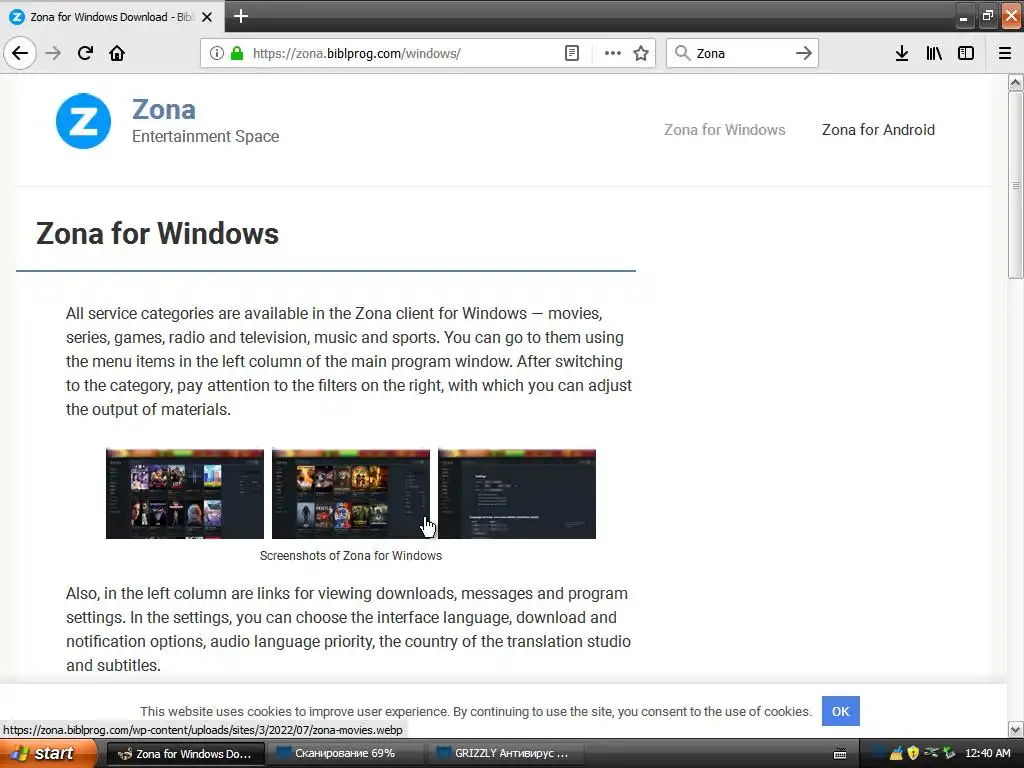Open the browser home page
Viewport: 1024px width, 768px height.
pos(117,53)
